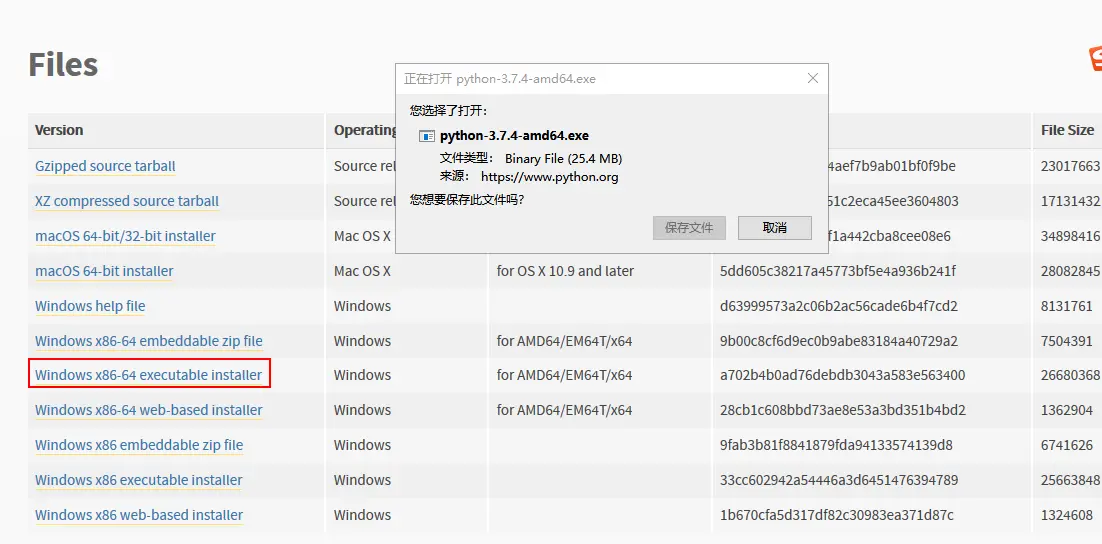Click the https://www.python.org source text
This screenshot has height=544, width=1102.
(x=550, y=177)
